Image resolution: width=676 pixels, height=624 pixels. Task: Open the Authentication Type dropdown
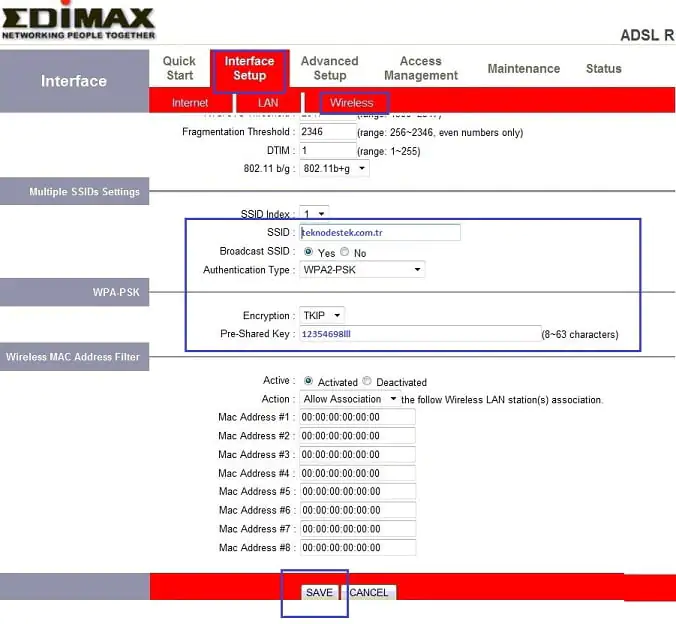click(362, 270)
